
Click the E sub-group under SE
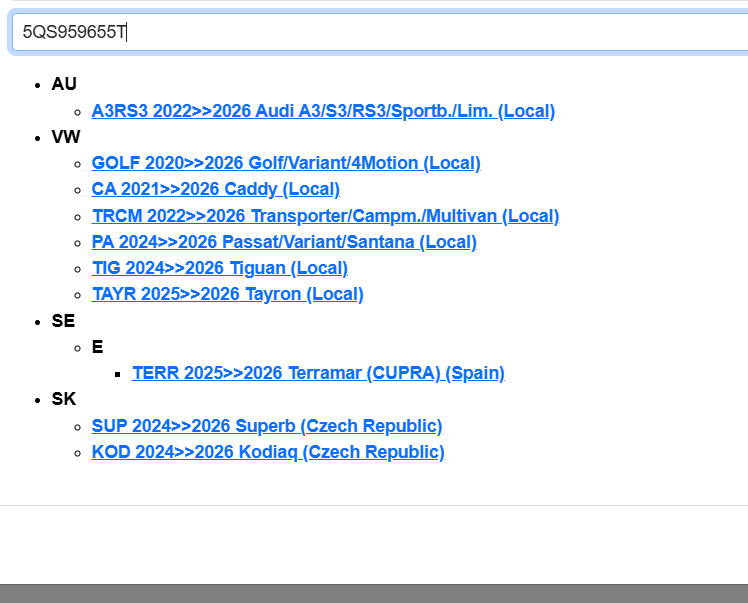97,347
